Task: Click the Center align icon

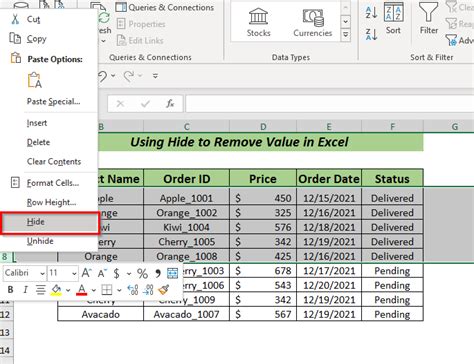Action: (41, 289)
